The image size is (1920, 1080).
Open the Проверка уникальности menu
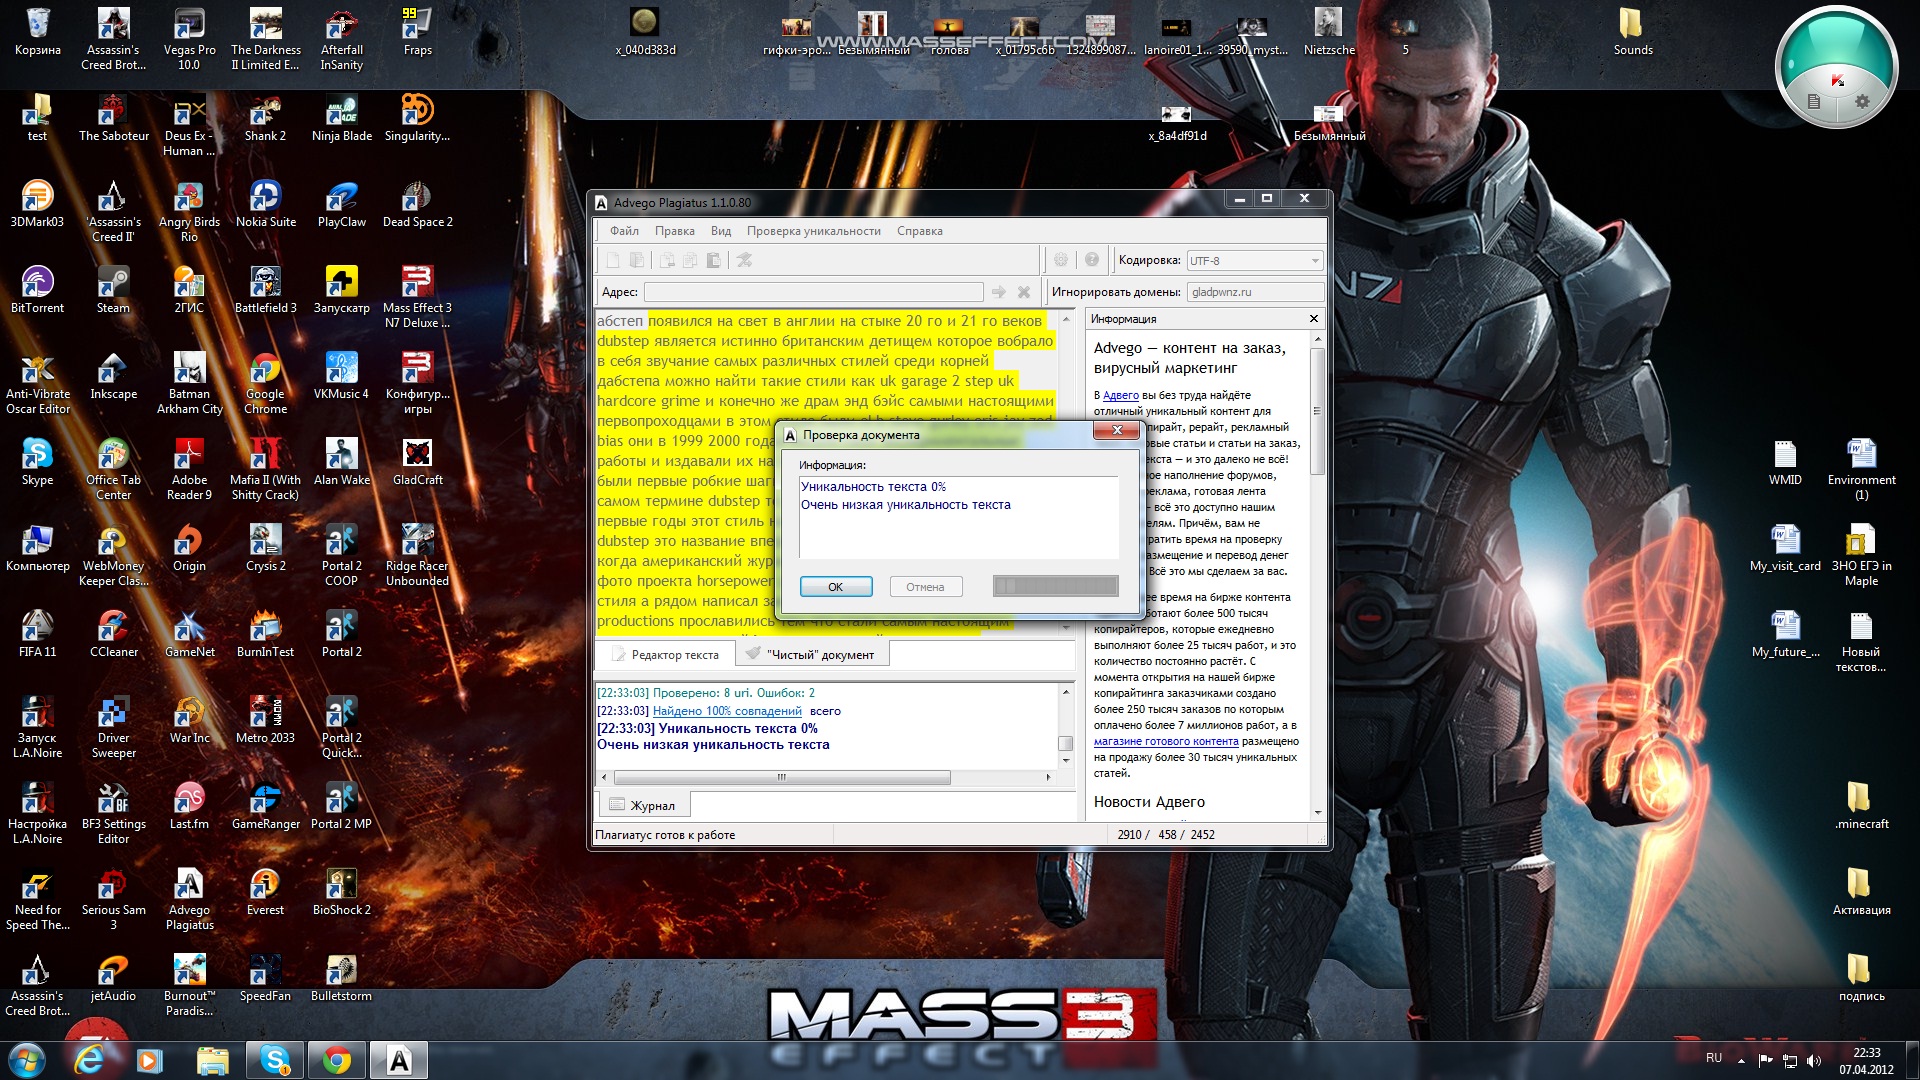[x=813, y=231]
